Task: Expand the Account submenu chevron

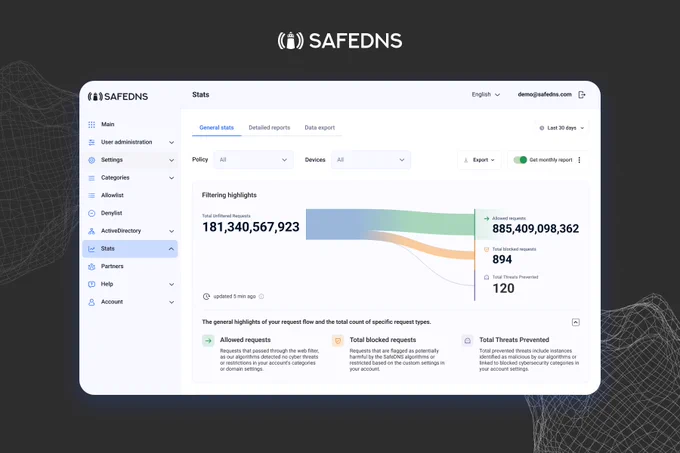Action: tap(172, 303)
